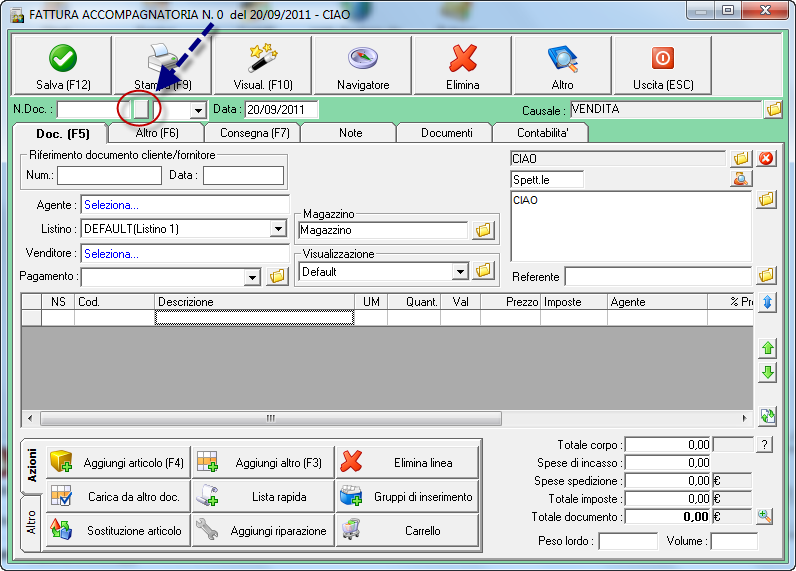Expand the Pagamento dropdown
Image resolution: width=796 pixels, height=571 pixels.
click(252, 277)
